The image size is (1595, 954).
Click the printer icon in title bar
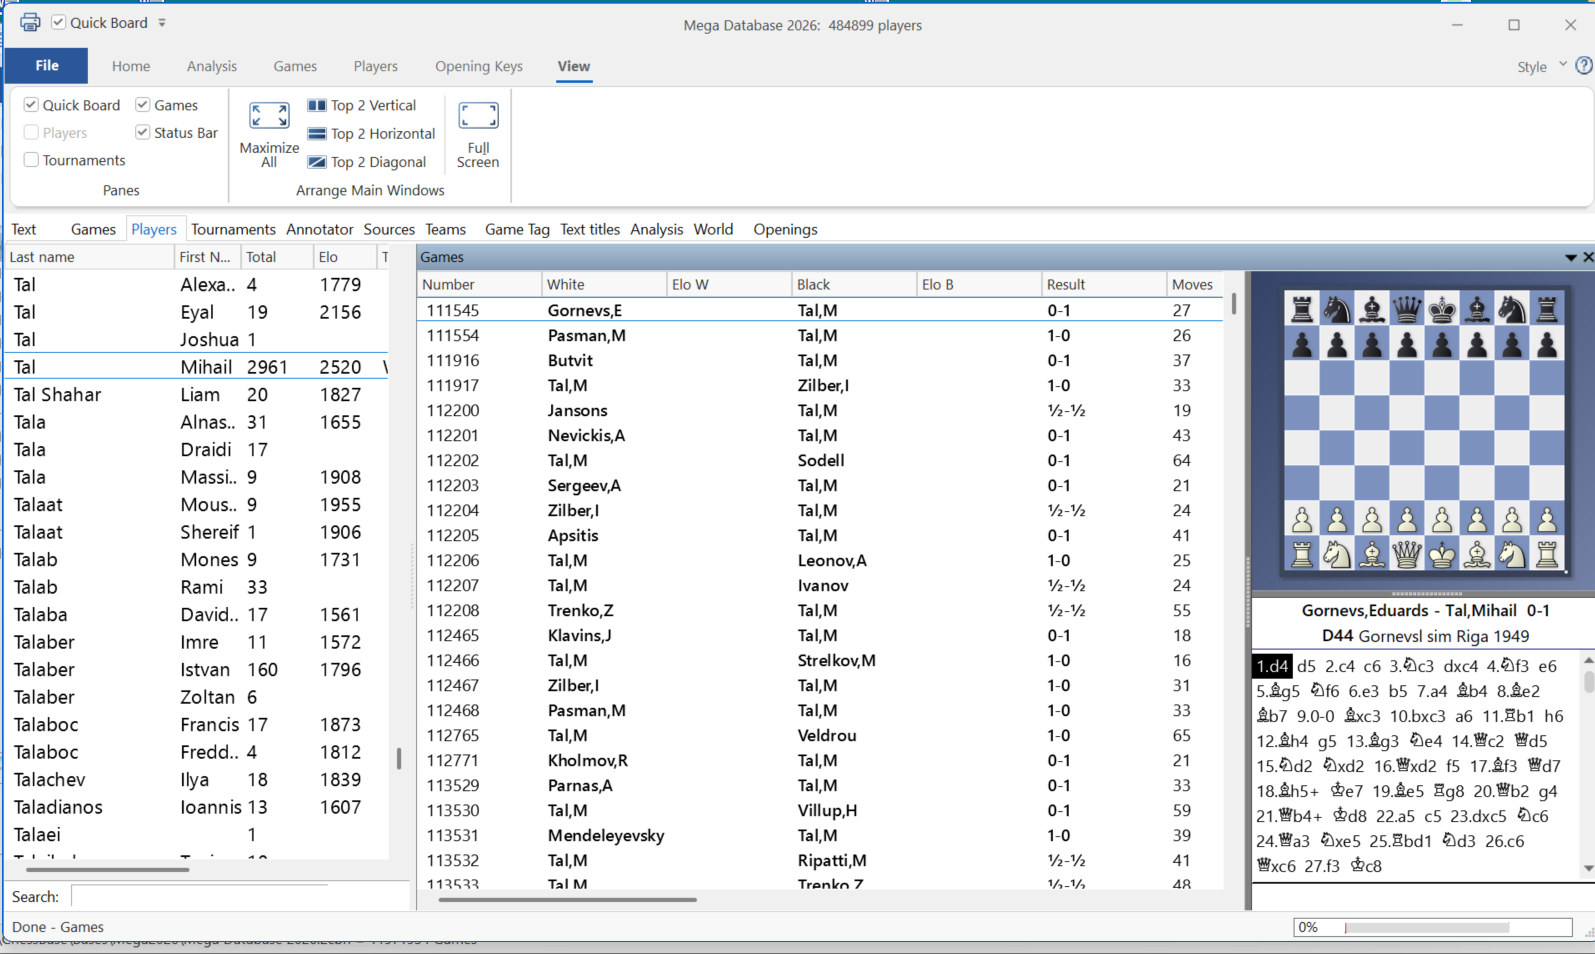30,22
